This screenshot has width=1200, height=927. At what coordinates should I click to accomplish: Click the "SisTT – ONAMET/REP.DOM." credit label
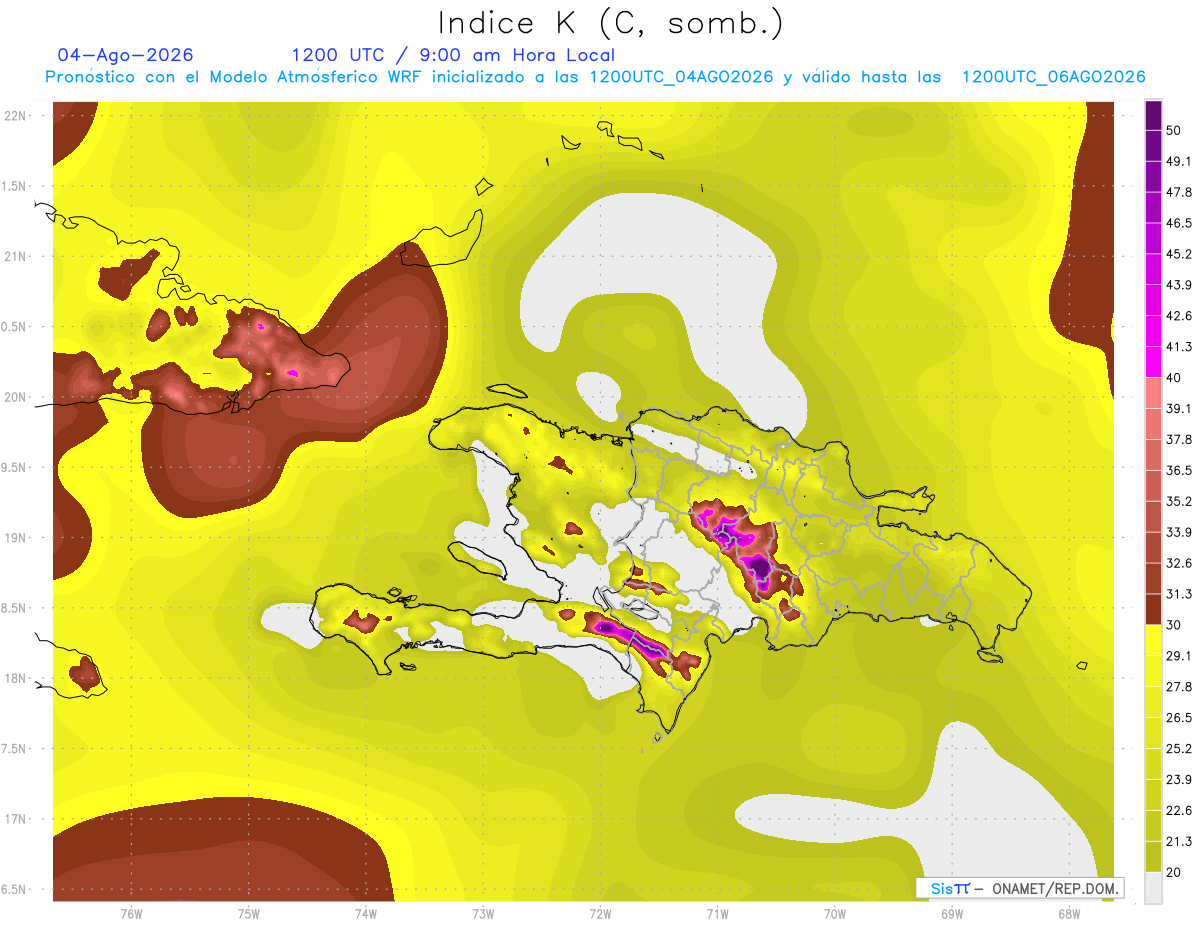click(x=1021, y=888)
